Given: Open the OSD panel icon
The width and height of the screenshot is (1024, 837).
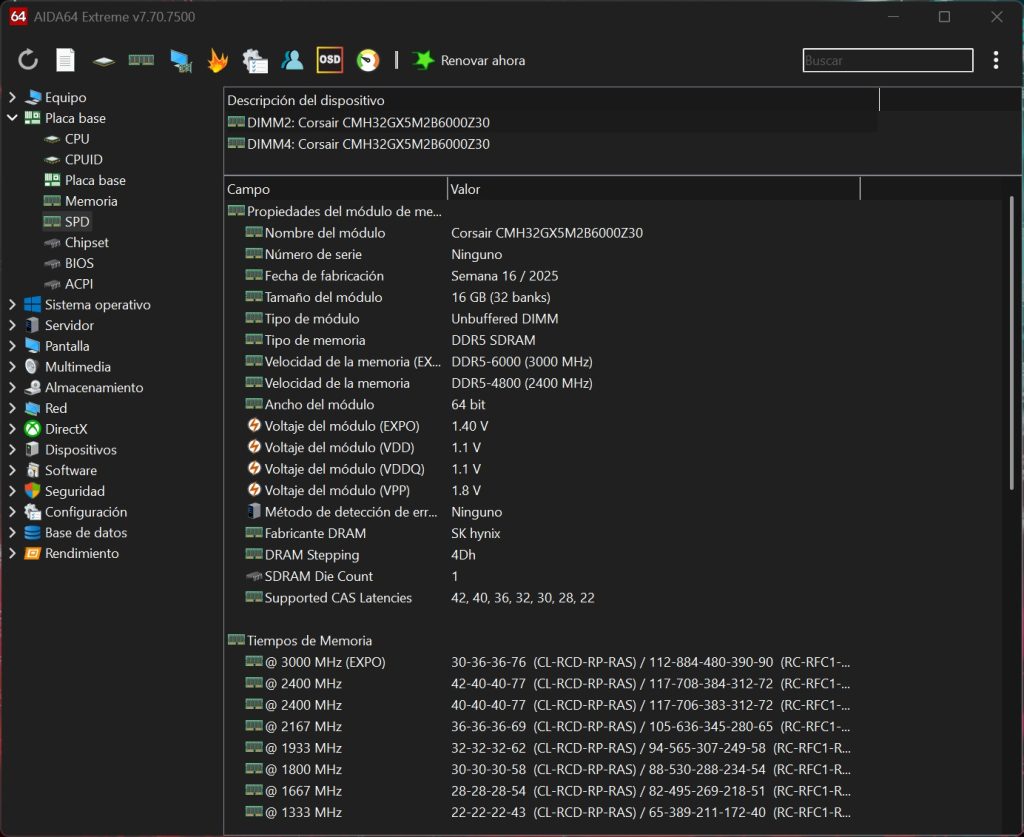Looking at the screenshot, I should tap(329, 59).
